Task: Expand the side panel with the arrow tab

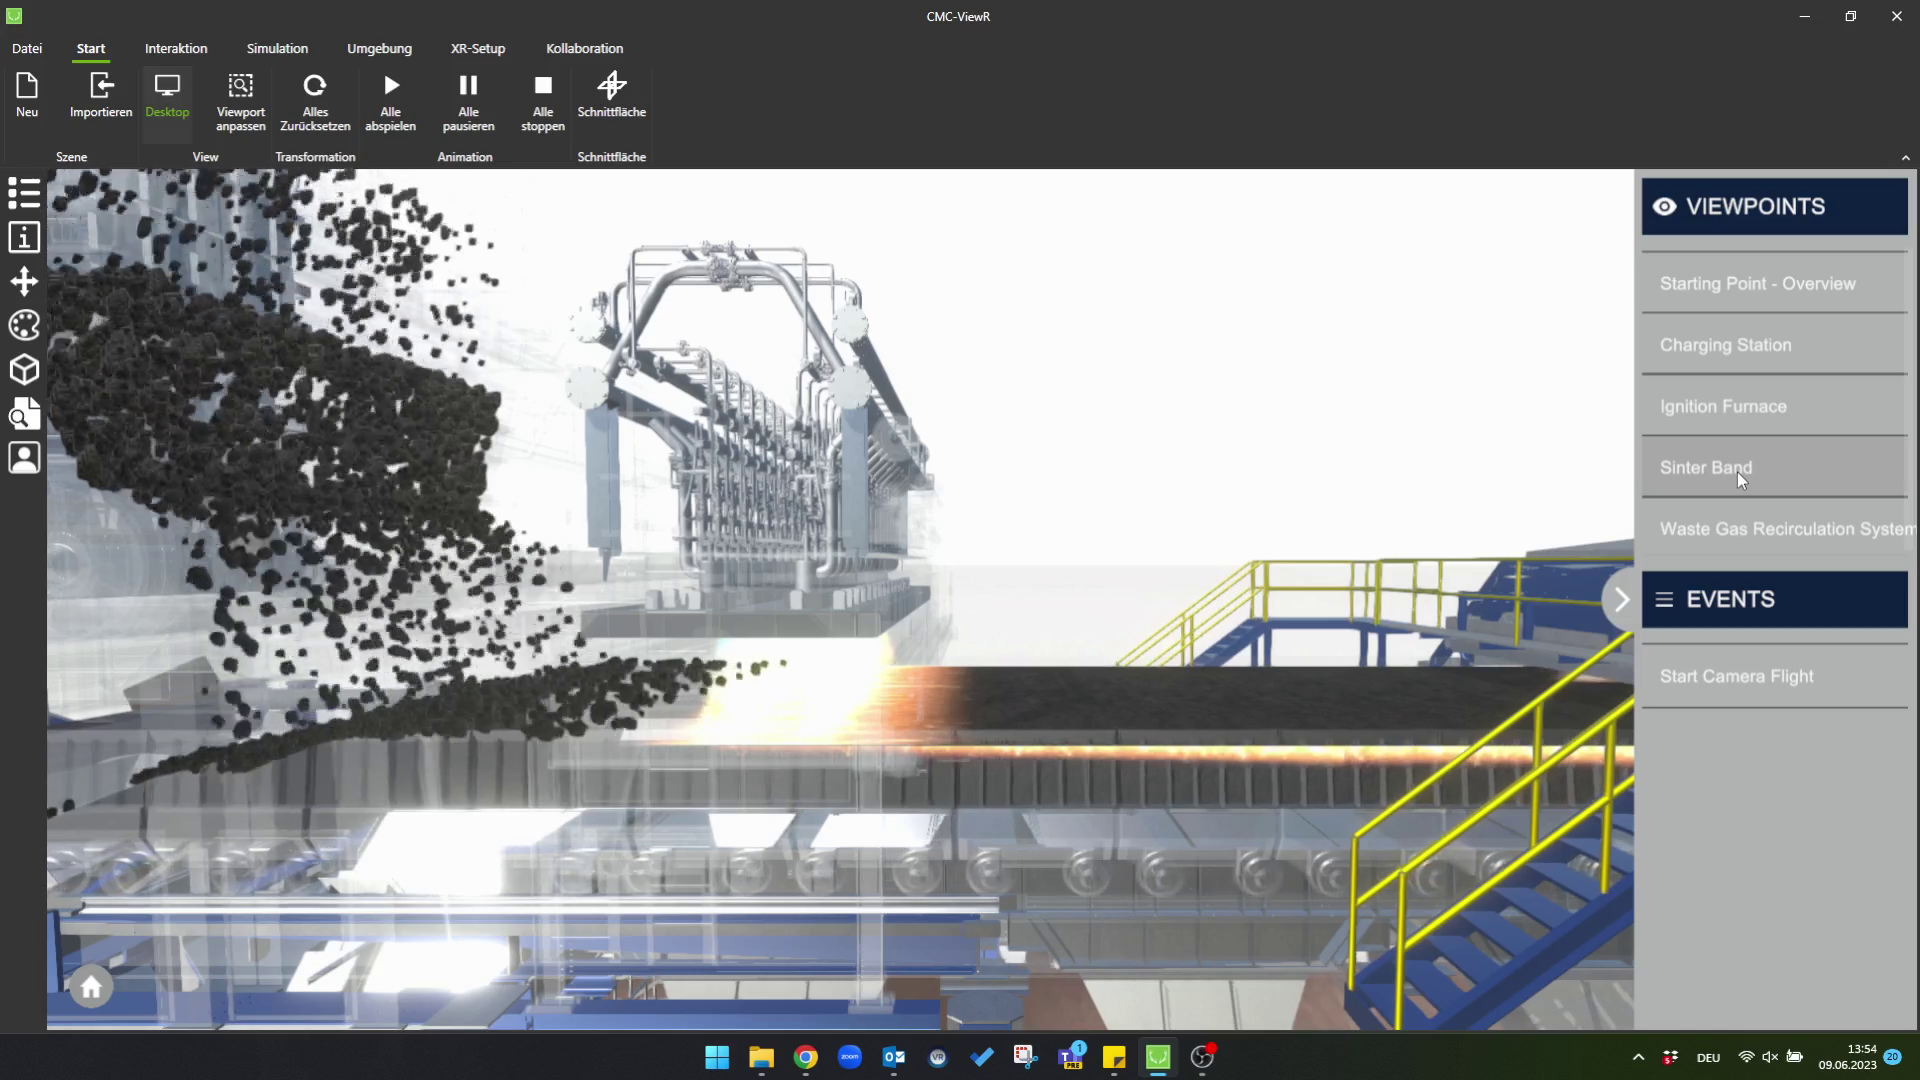Action: [x=1620, y=599]
